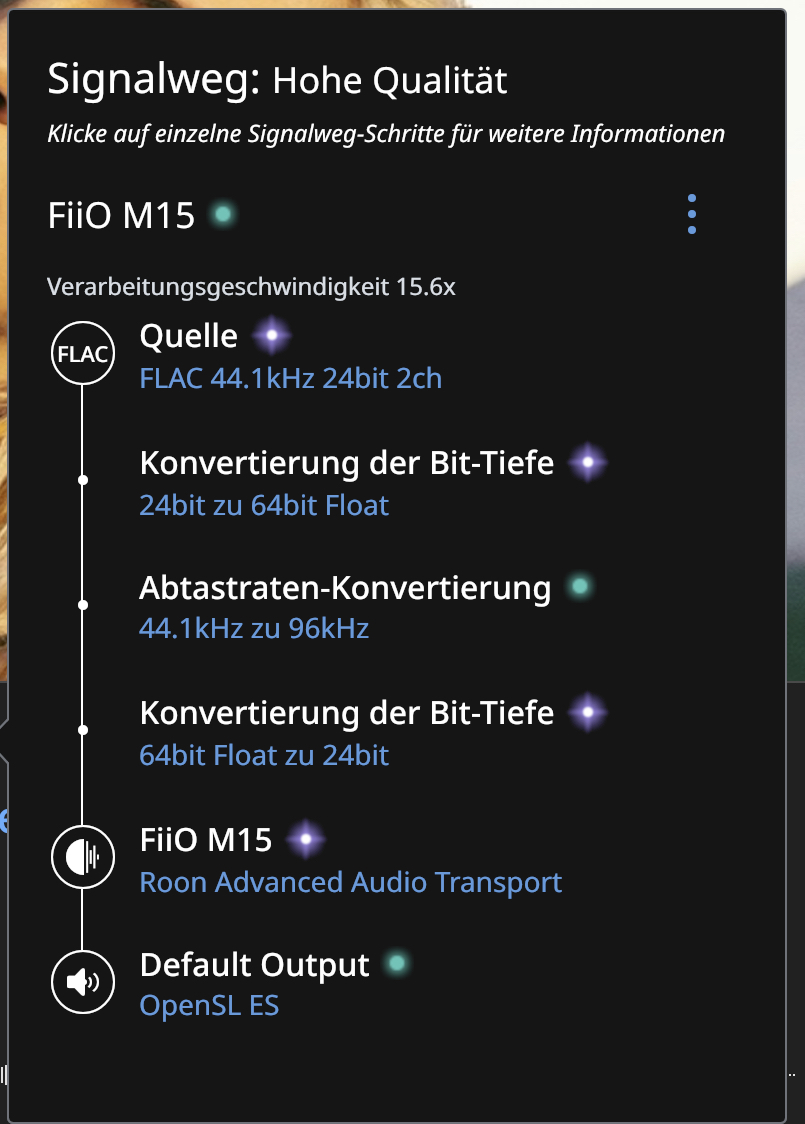Click purple star beside FiiO M15 transport step
Image resolution: width=805 pixels, height=1124 pixels.
click(306, 839)
